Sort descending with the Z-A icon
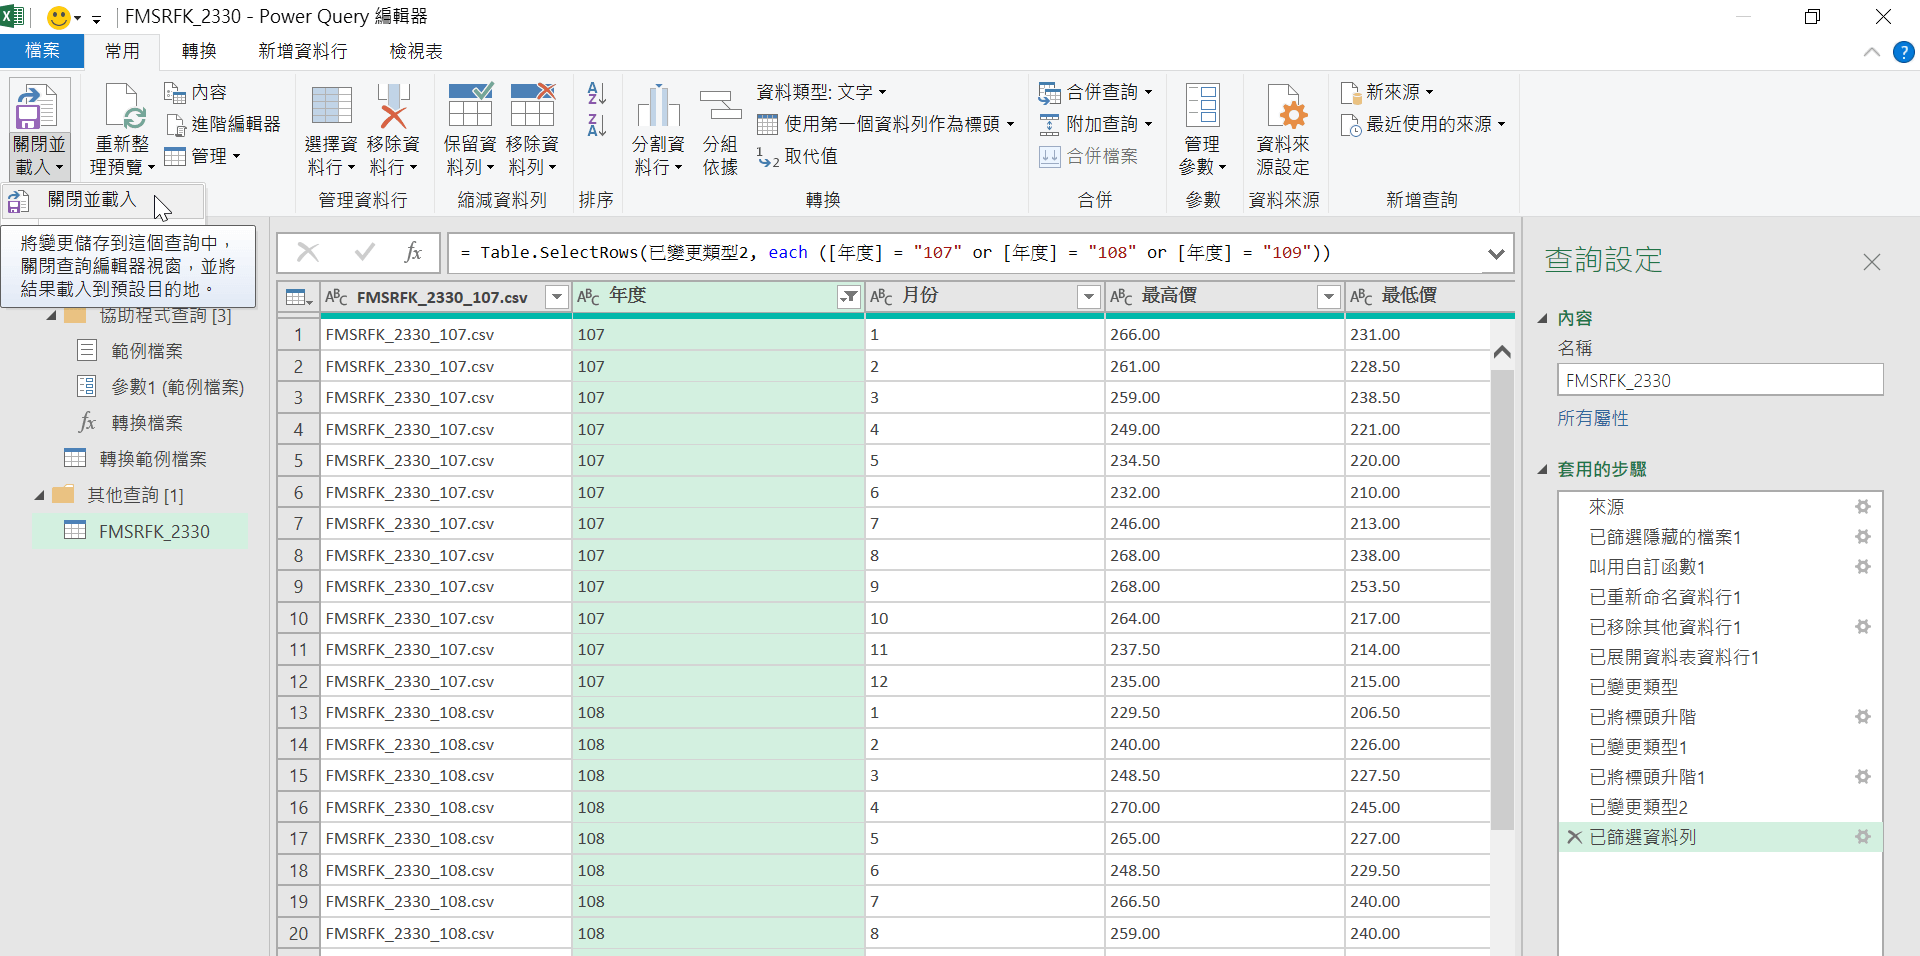 (597, 125)
